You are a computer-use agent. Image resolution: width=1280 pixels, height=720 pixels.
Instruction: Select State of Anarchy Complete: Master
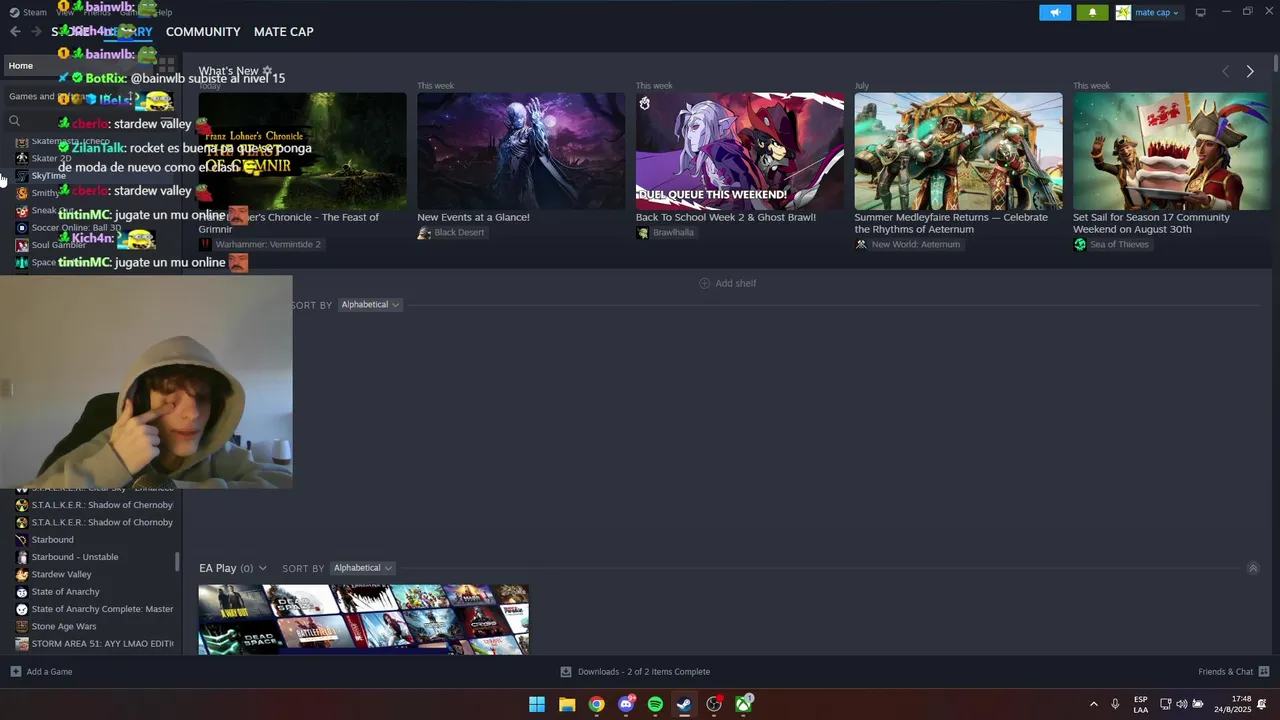pyautogui.click(x=102, y=609)
